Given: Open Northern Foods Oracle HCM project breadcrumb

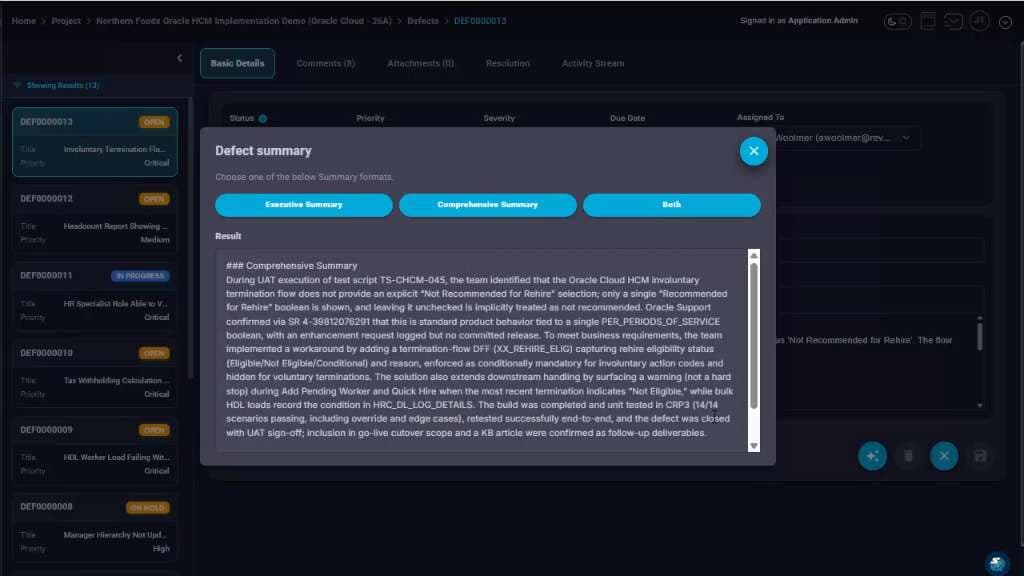Looking at the screenshot, I should coord(244,21).
